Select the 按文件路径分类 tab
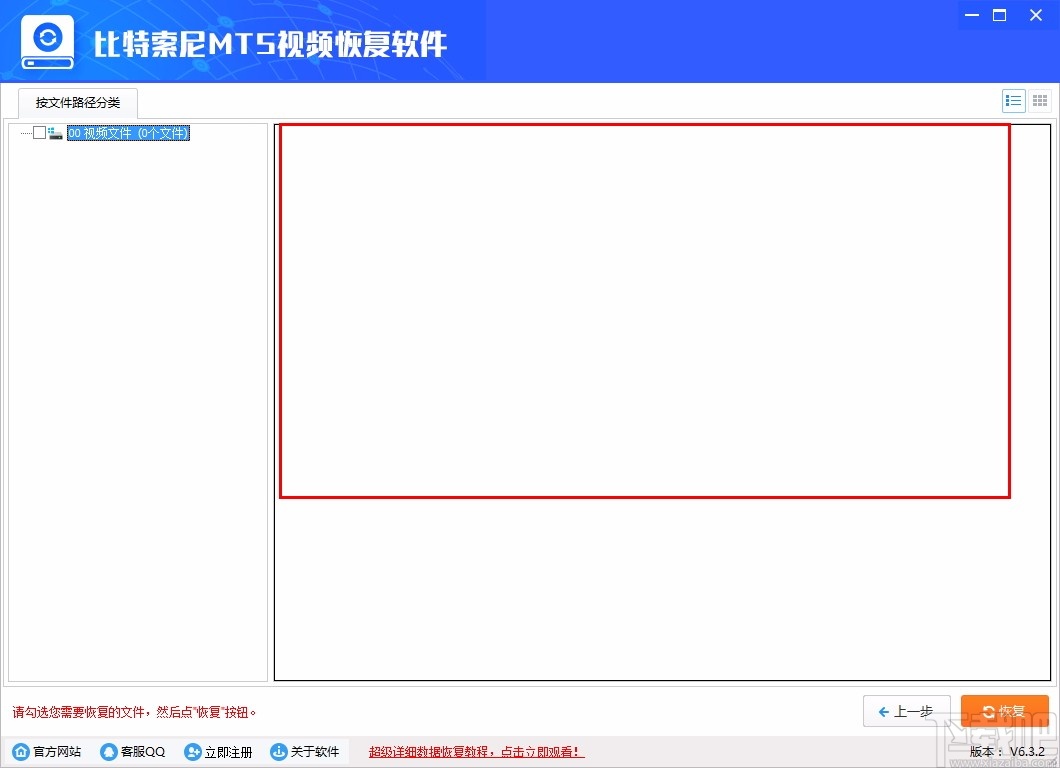 77,102
